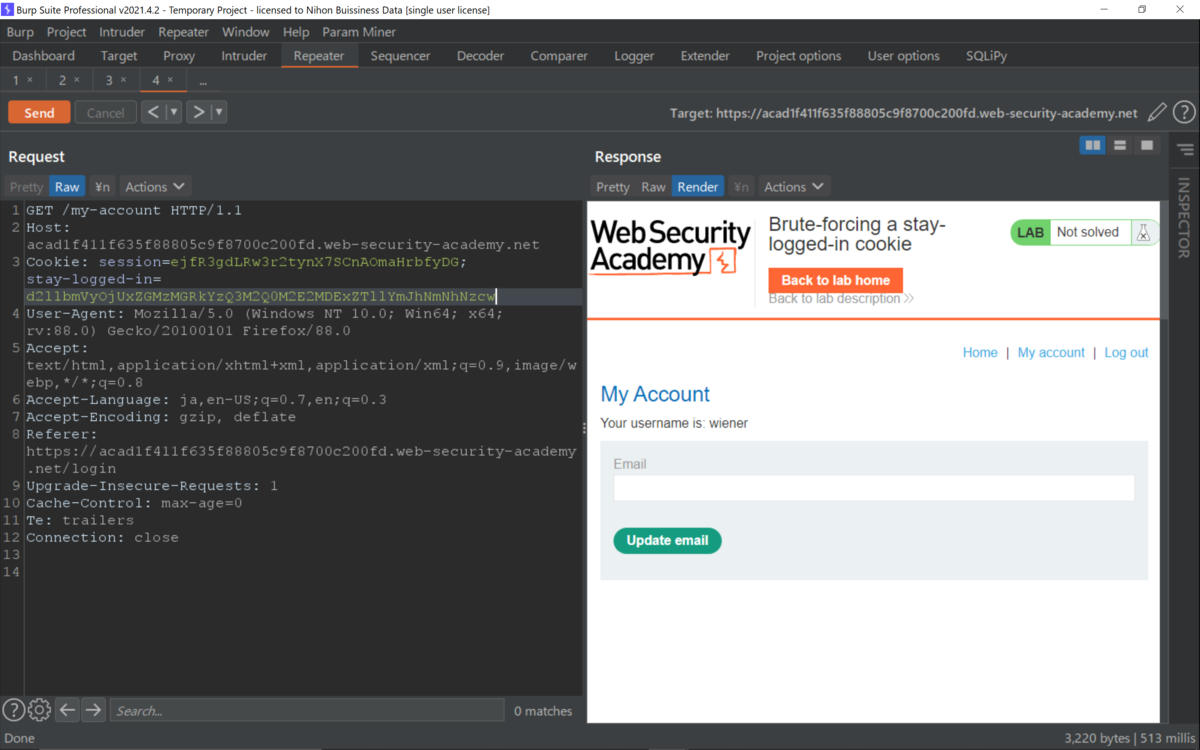Screen dimensions: 1200x750
Task: Switch to the Comparer tab
Action: [x=559, y=56]
